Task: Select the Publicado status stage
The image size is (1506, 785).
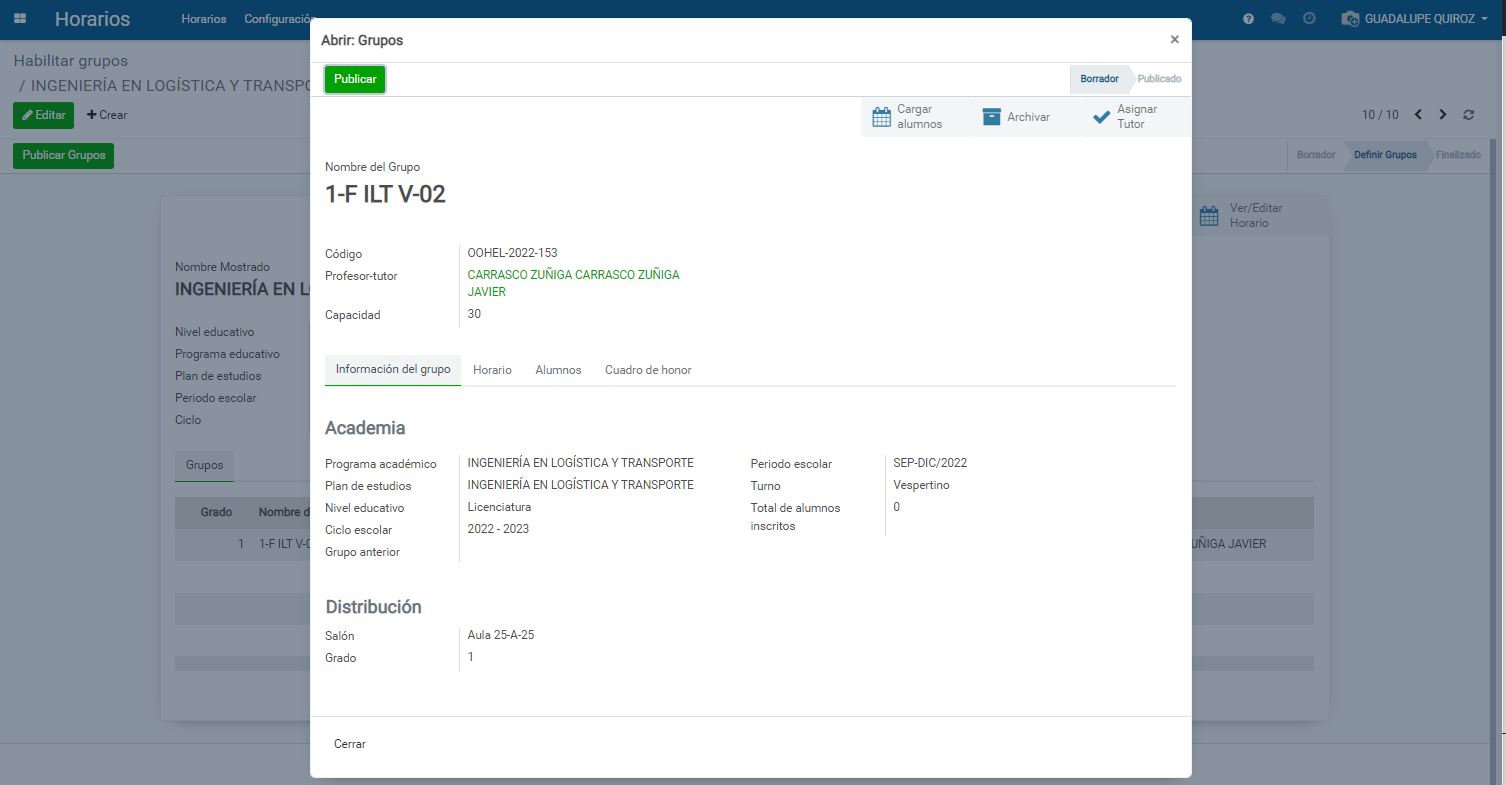Action: (x=1159, y=79)
